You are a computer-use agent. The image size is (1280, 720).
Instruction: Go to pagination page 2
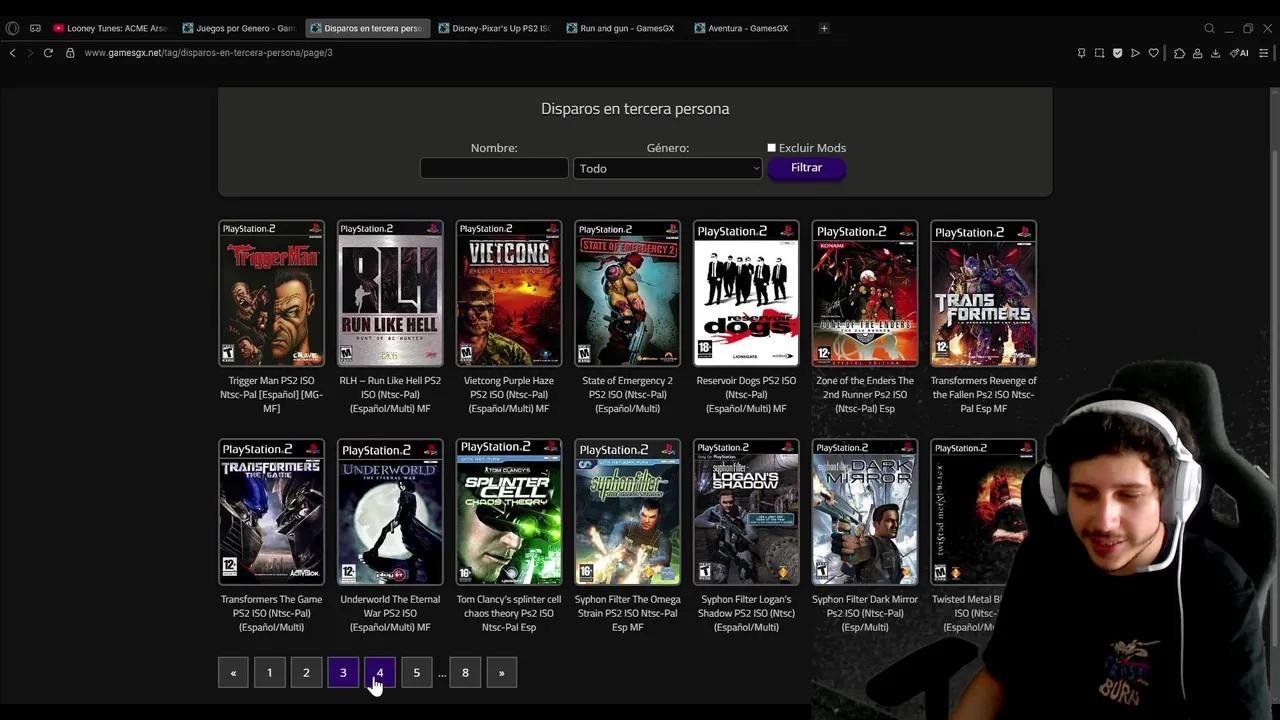pos(306,673)
